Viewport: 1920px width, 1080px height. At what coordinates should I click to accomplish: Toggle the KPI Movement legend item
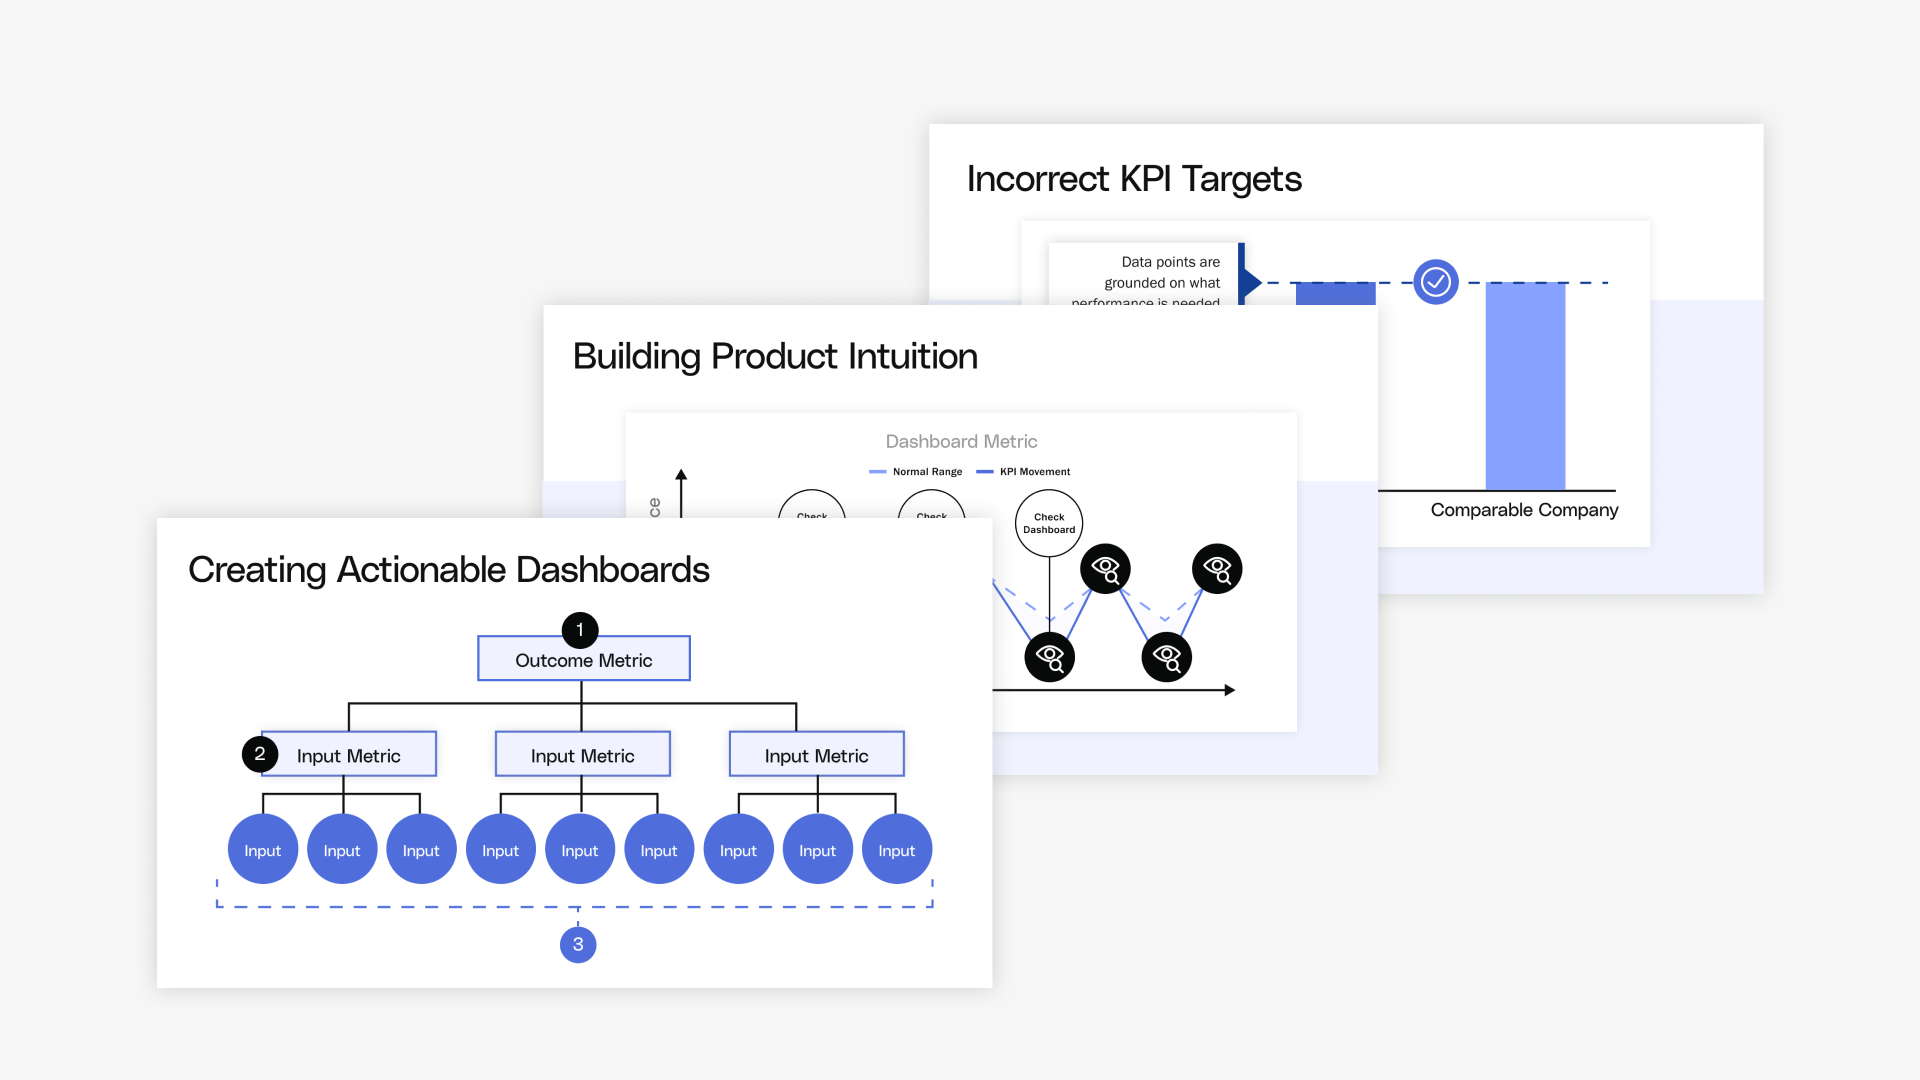pos(1023,471)
